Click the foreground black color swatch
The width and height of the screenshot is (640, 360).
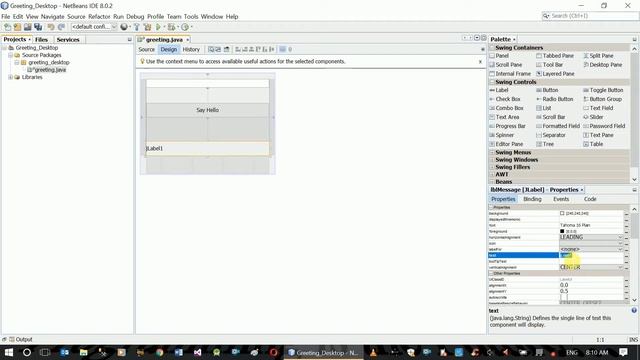pyautogui.click(x=562, y=231)
